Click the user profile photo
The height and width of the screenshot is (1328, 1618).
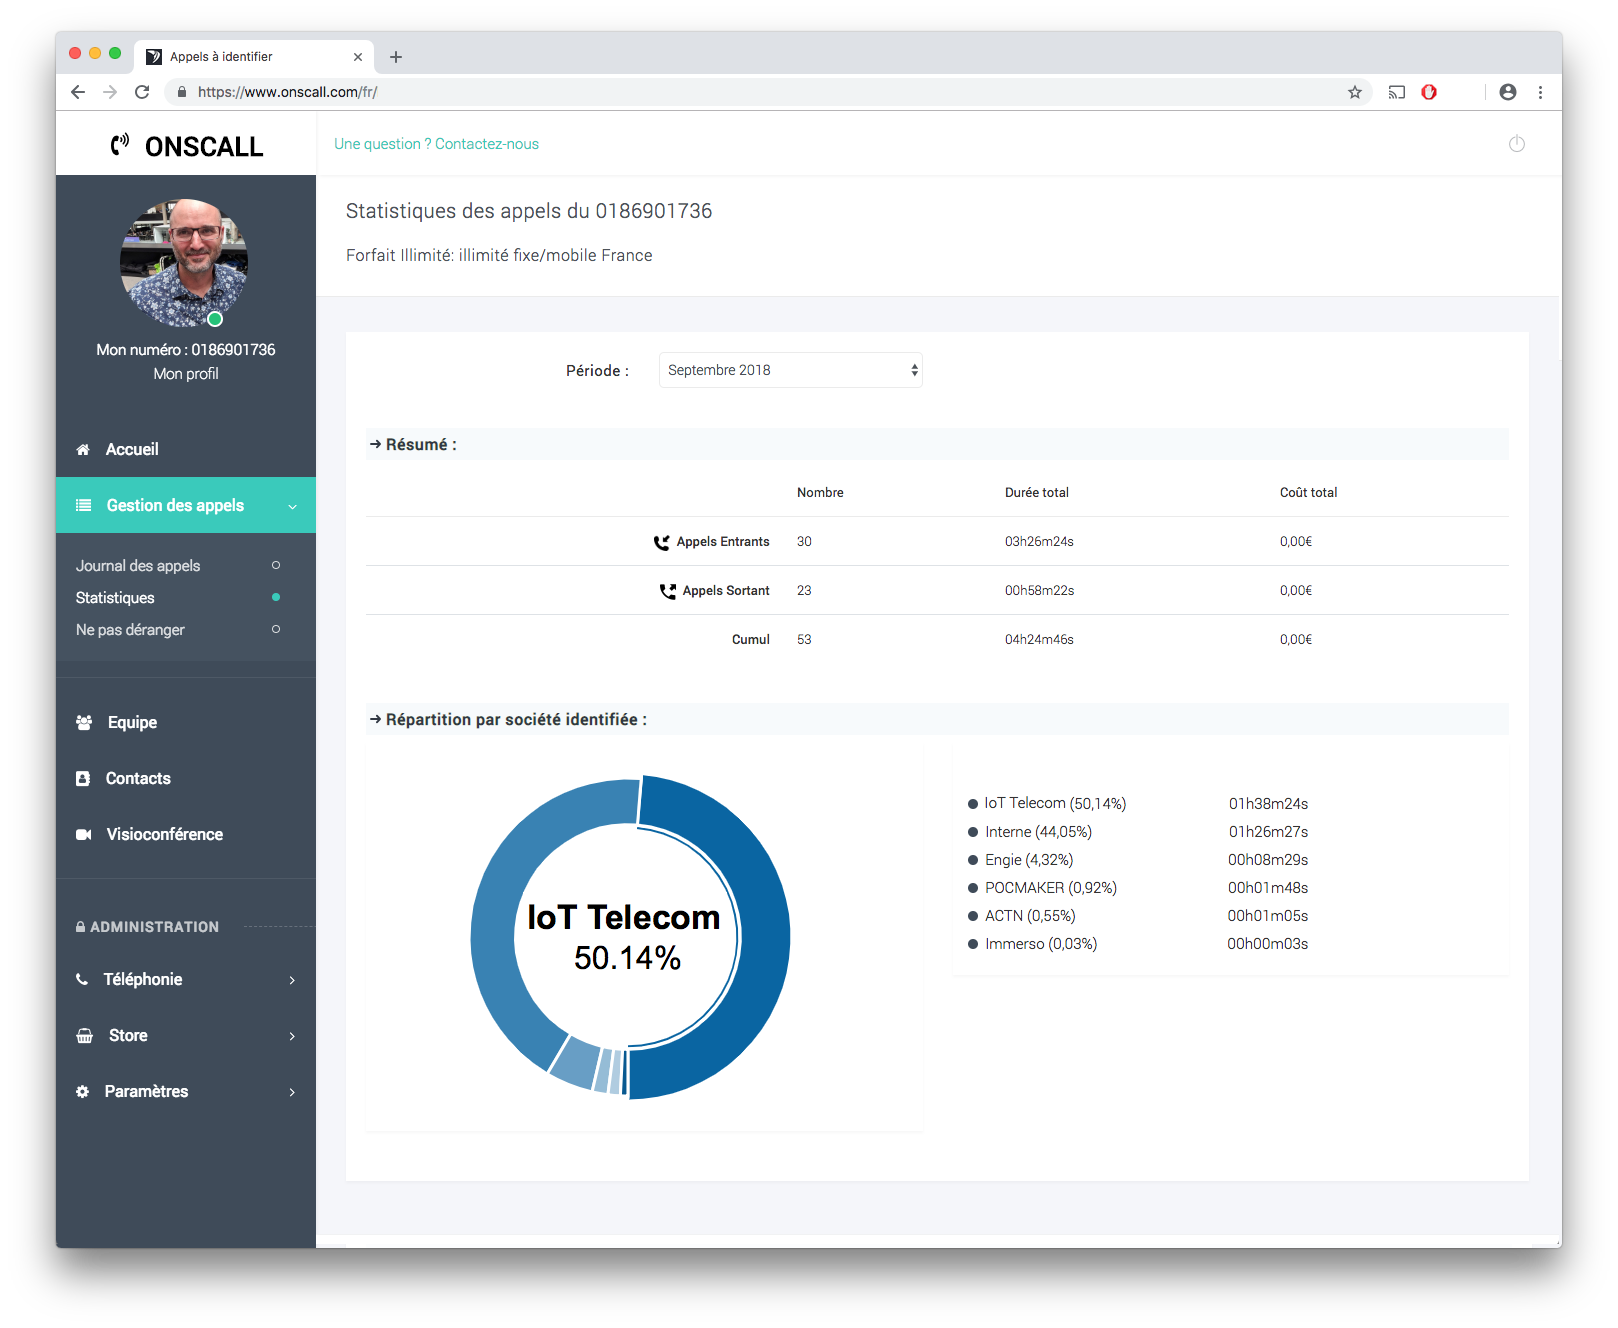pos(184,263)
